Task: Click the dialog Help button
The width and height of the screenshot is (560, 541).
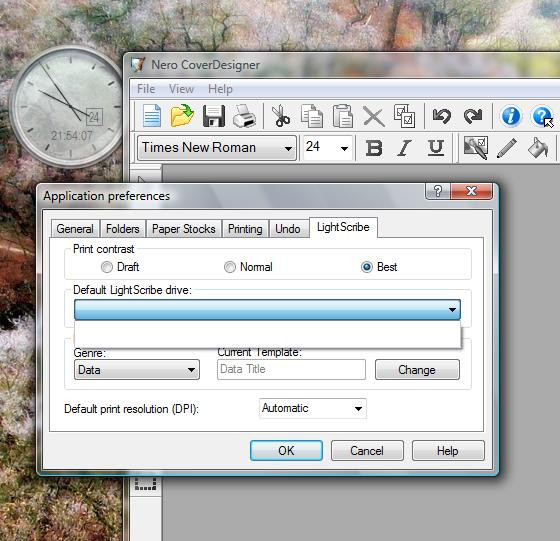Action: [448, 451]
